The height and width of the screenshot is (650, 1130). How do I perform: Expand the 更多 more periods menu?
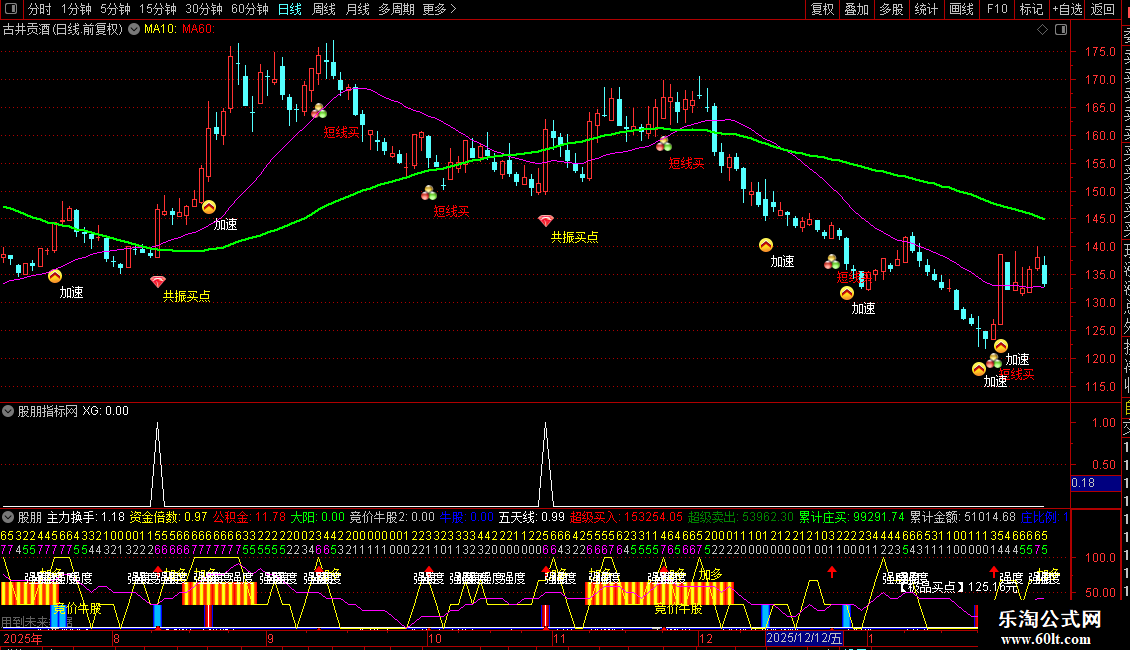pos(439,9)
